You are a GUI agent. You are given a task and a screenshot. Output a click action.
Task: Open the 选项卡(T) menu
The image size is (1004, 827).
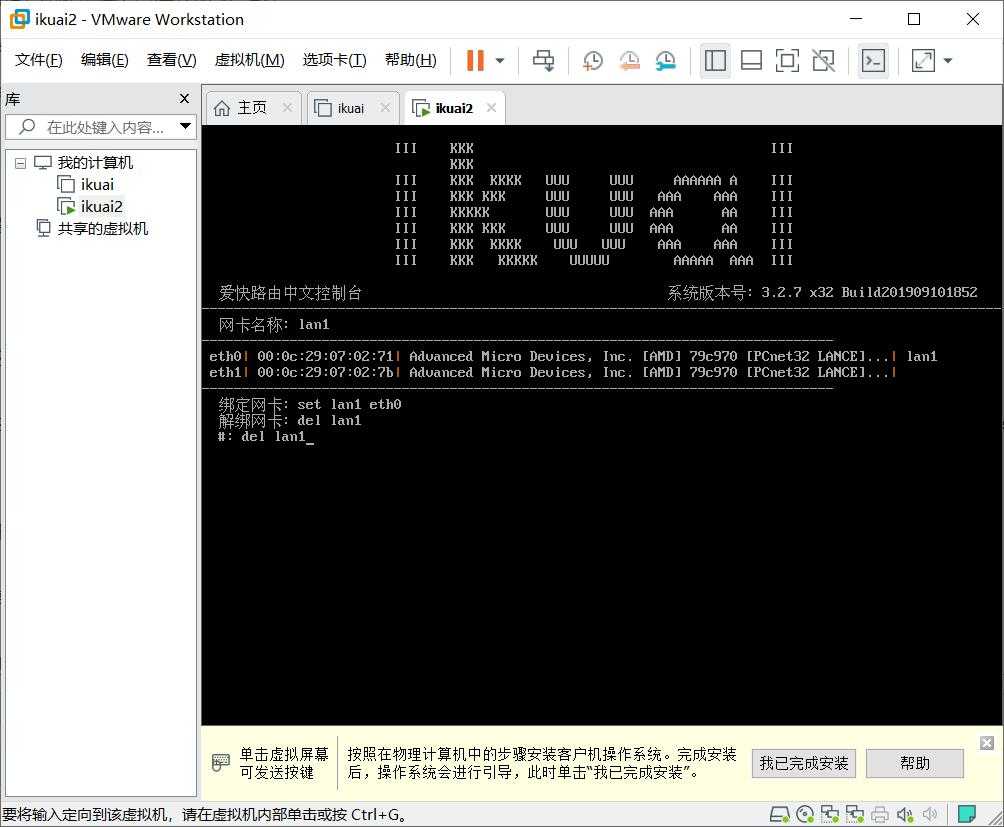(x=334, y=60)
